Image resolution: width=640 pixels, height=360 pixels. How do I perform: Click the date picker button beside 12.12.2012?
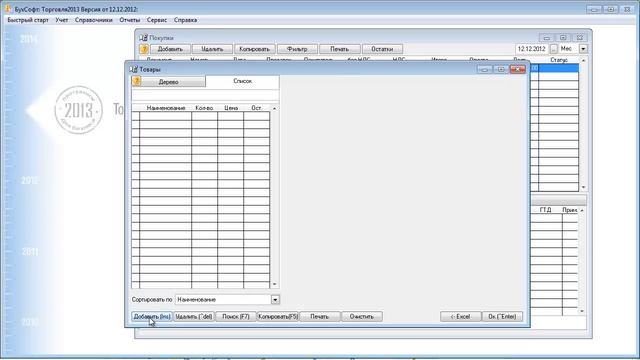[x=553, y=49]
